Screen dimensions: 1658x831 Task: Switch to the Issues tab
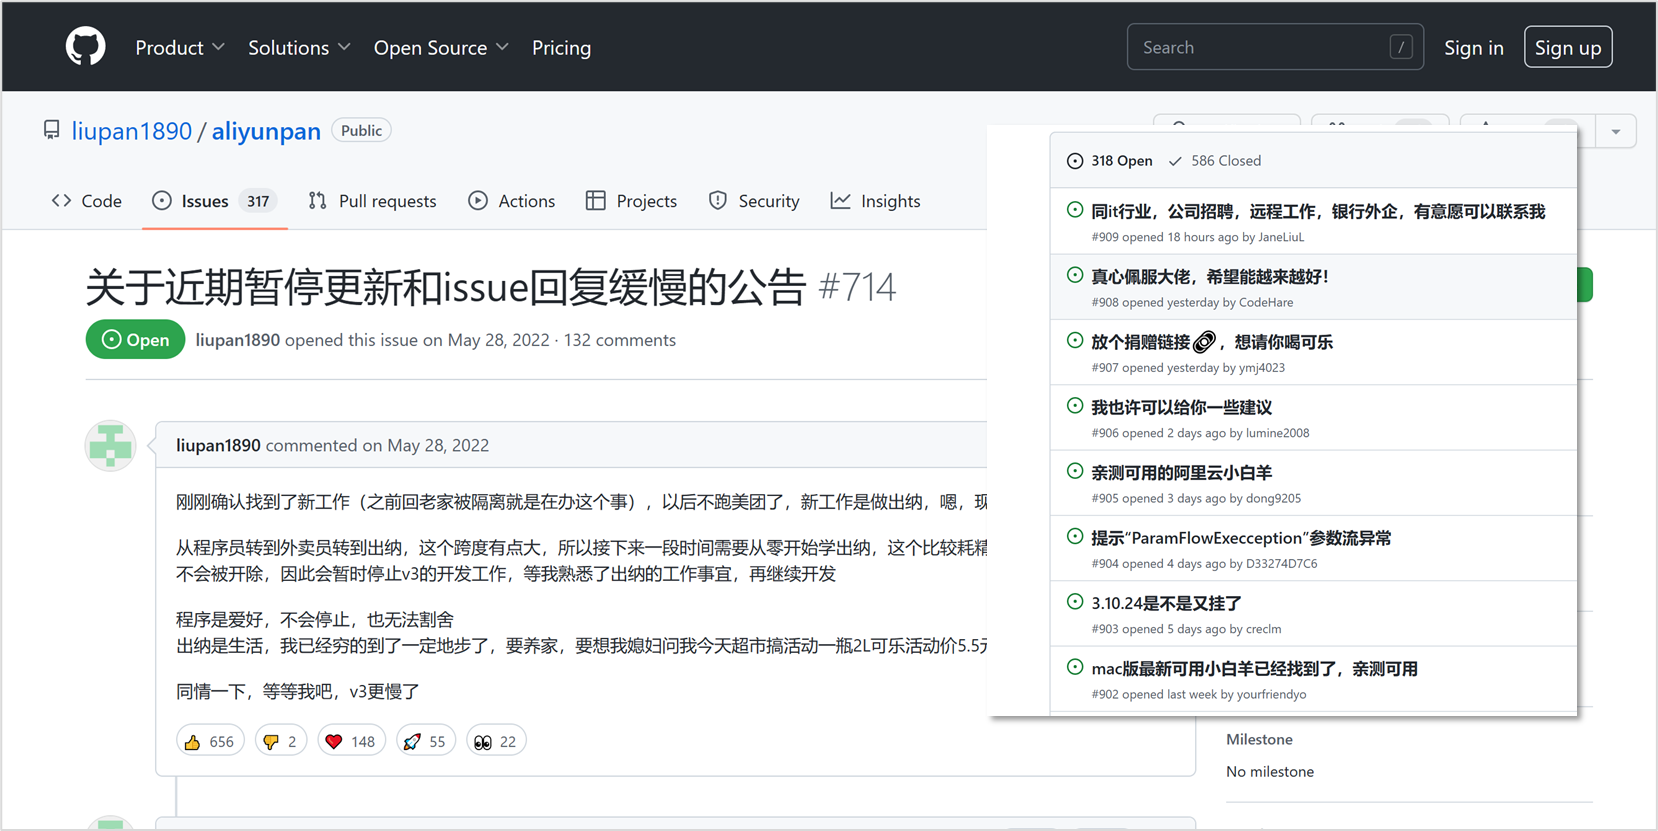point(215,201)
